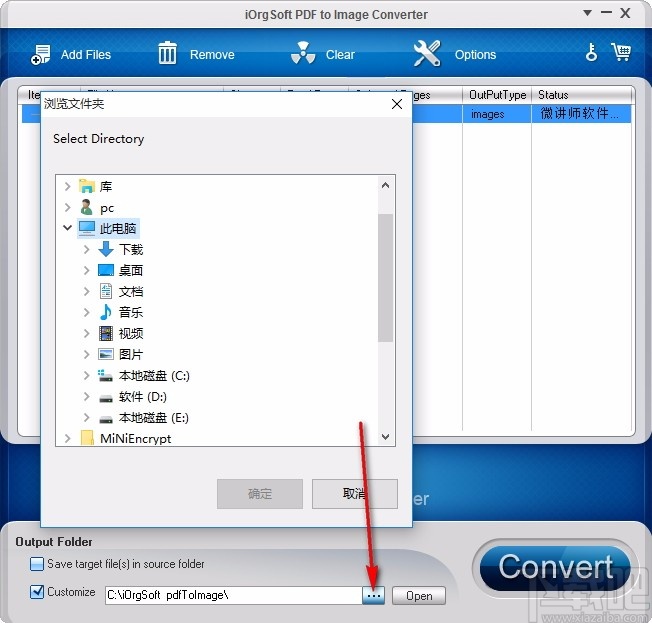
Task: Close the 浏览文件夹 dialog
Action: tap(397, 104)
